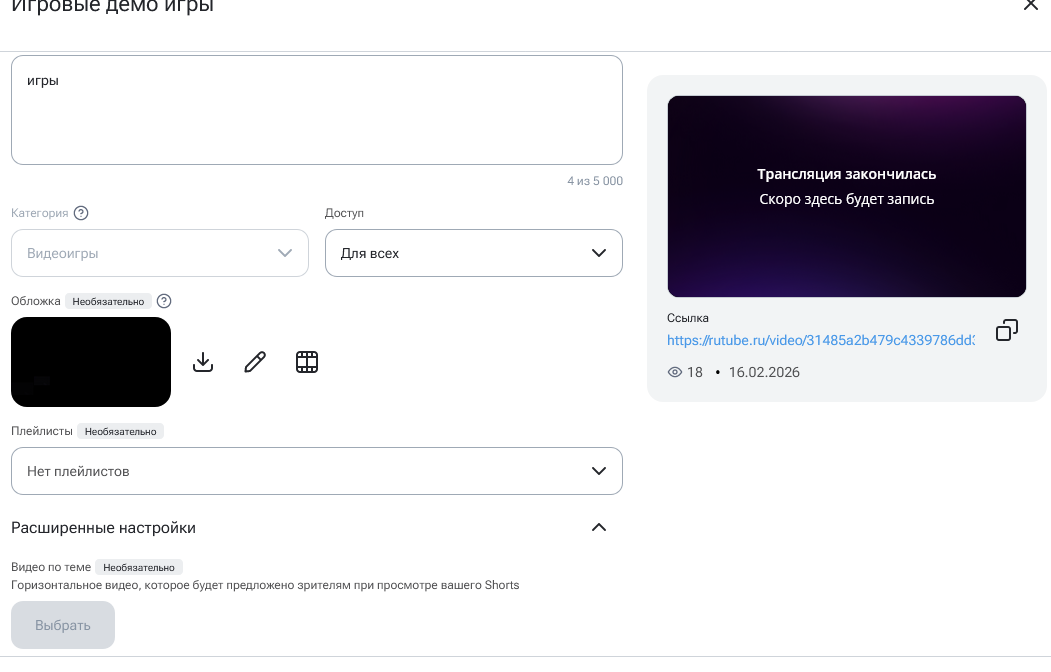Open the help tooltip next to Категория
Image resolution: width=1051 pixels, height=672 pixels.
(82, 213)
